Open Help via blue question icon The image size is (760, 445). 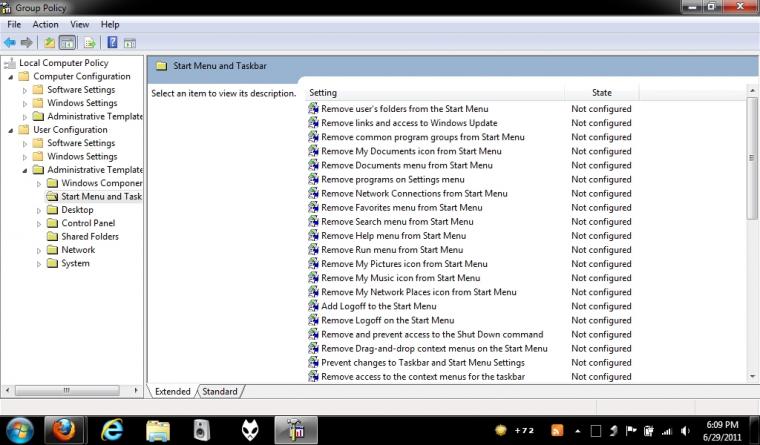(112, 42)
